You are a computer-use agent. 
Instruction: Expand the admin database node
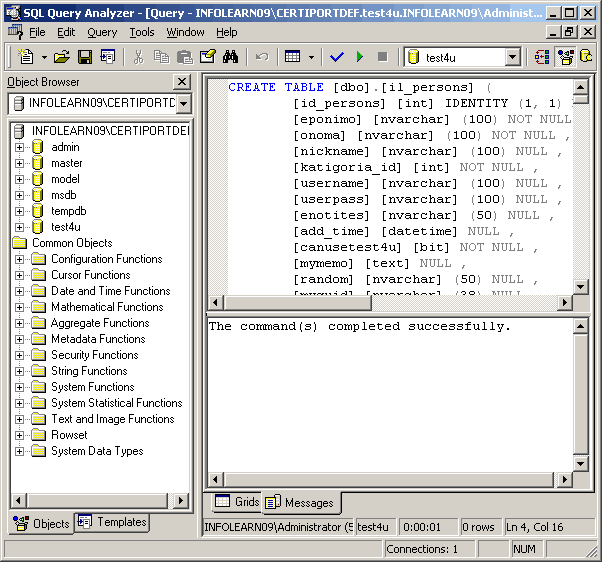pos(19,147)
